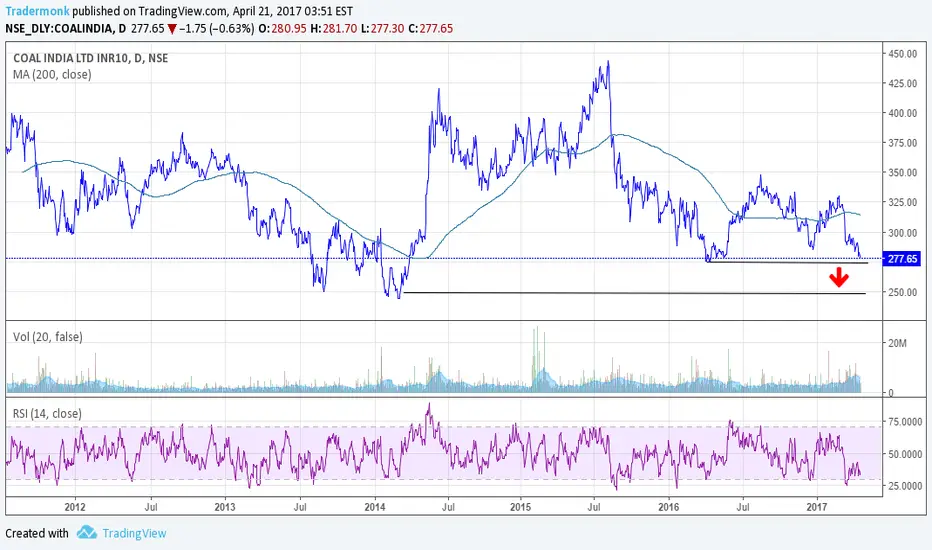Click the 50.0000 RSI axis label
This screenshot has width=932, height=550.
(x=905, y=454)
